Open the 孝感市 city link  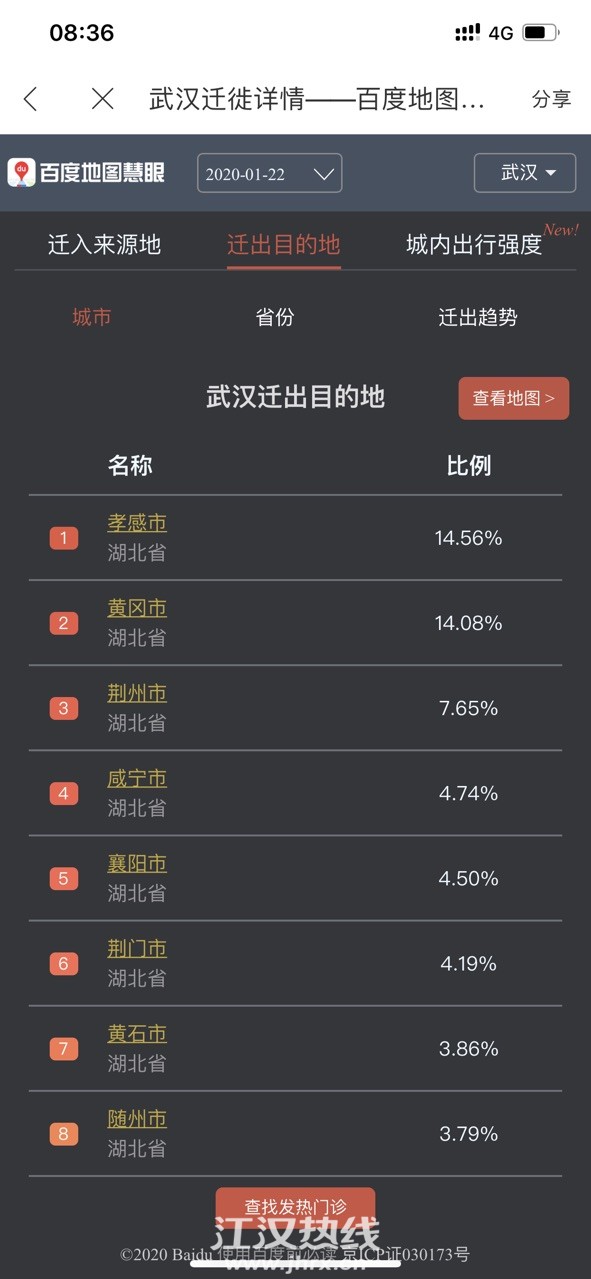(x=137, y=523)
